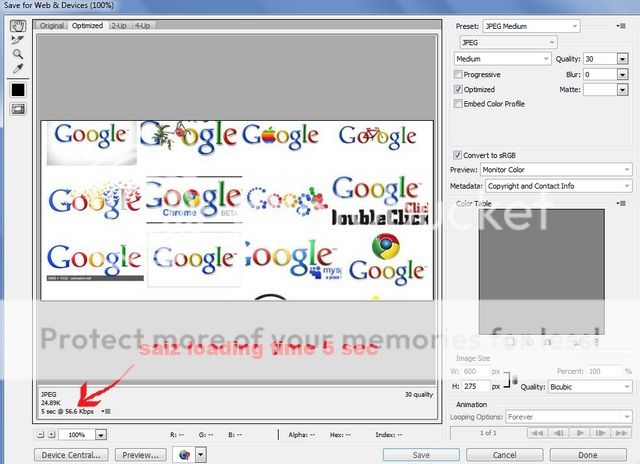Click the Save button
640x464 pixels.
(x=421, y=454)
